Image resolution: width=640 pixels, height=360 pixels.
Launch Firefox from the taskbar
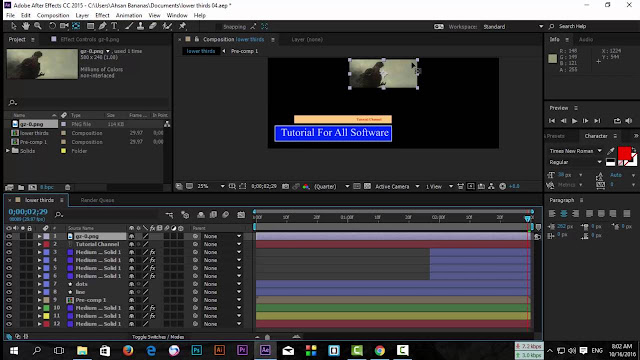(128, 350)
